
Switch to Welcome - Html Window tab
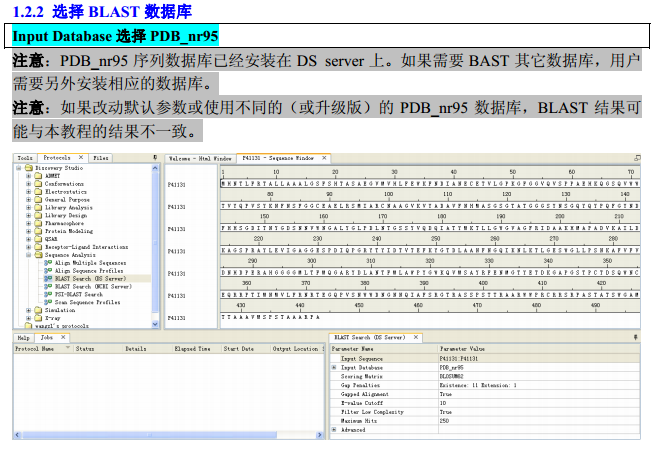[200, 158]
